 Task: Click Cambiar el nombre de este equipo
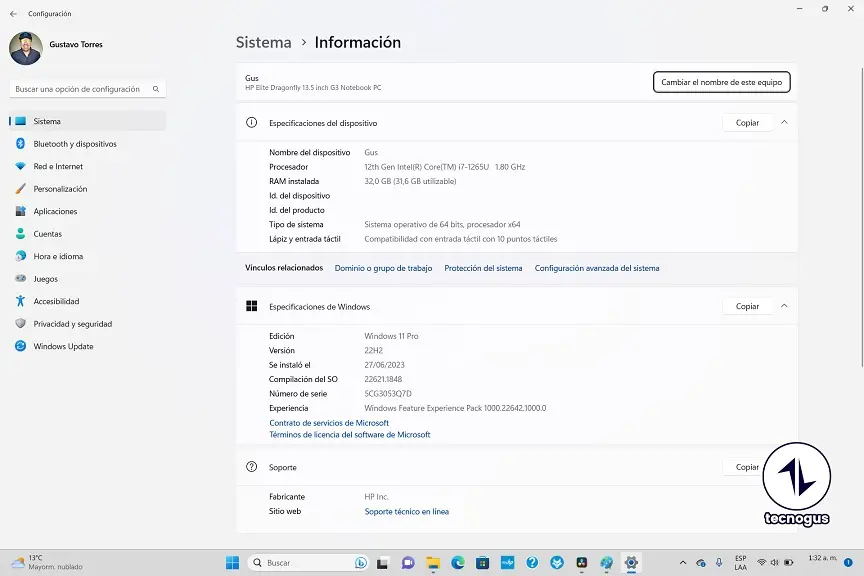coord(721,82)
